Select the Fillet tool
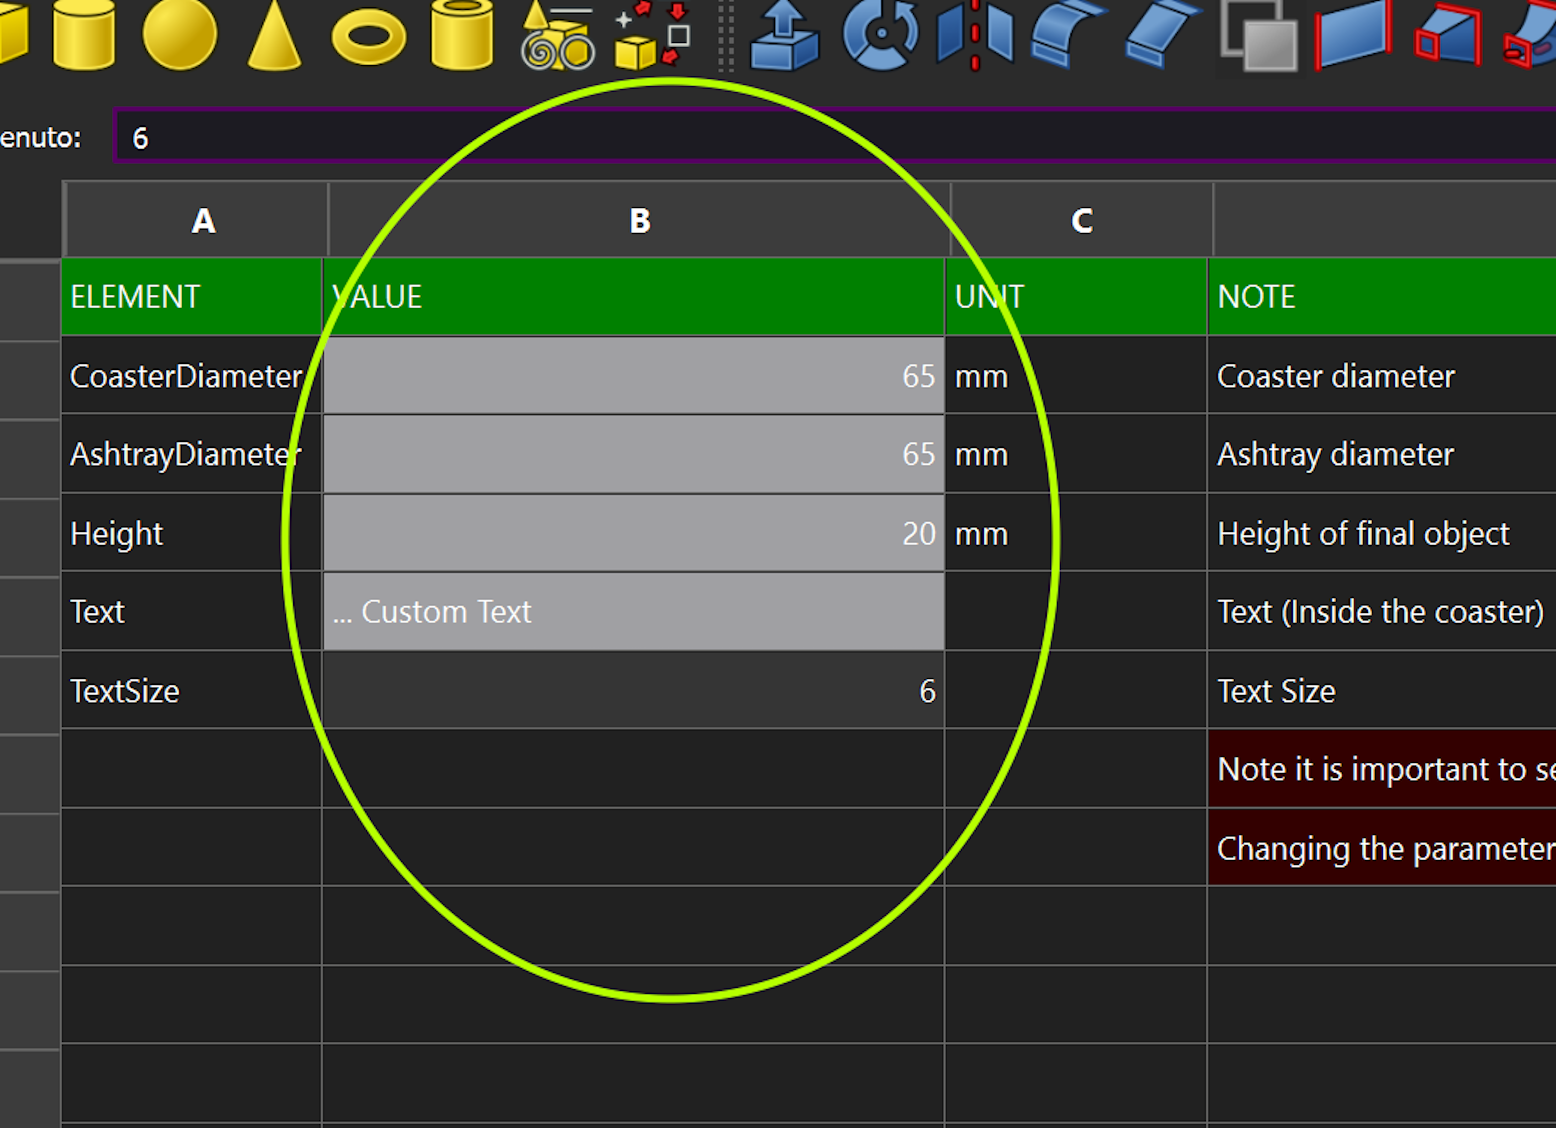The width and height of the screenshot is (1556, 1128). [x=1068, y=36]
